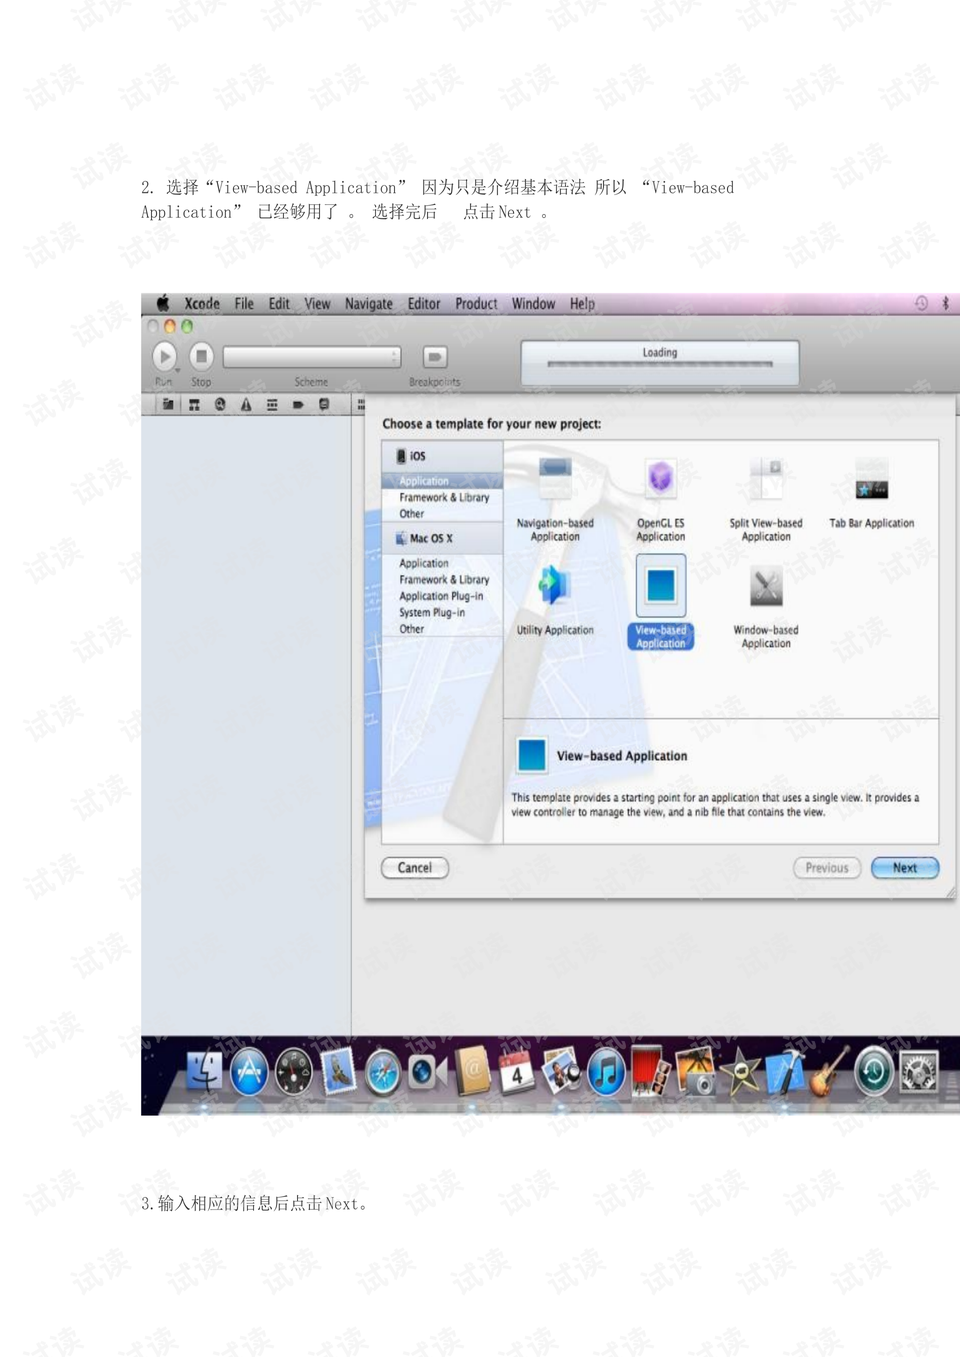The width and height of the screenshot is (960, 1357).
Task: Select the Navigation-based Application template icon
Action: click(555, 479)
